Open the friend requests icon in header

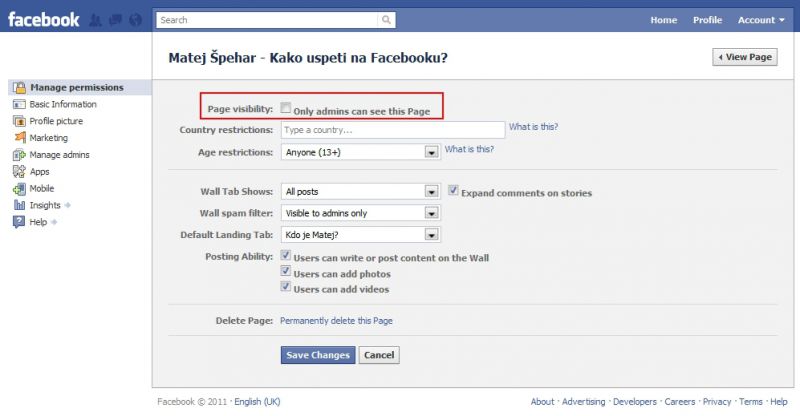[95, 20]
